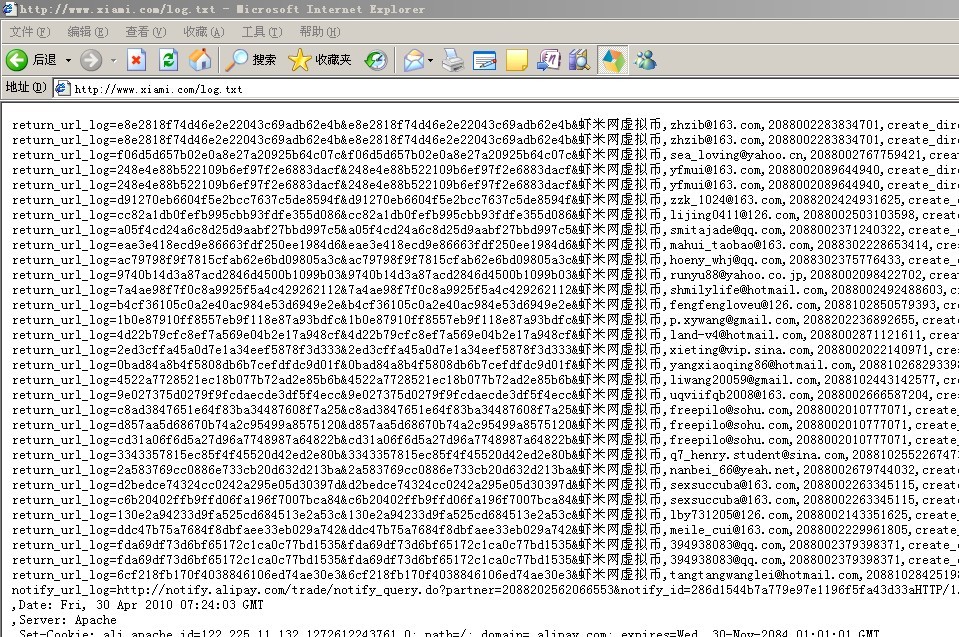Click email hoeny_whj@qq.com

click(x=726, y=260)
